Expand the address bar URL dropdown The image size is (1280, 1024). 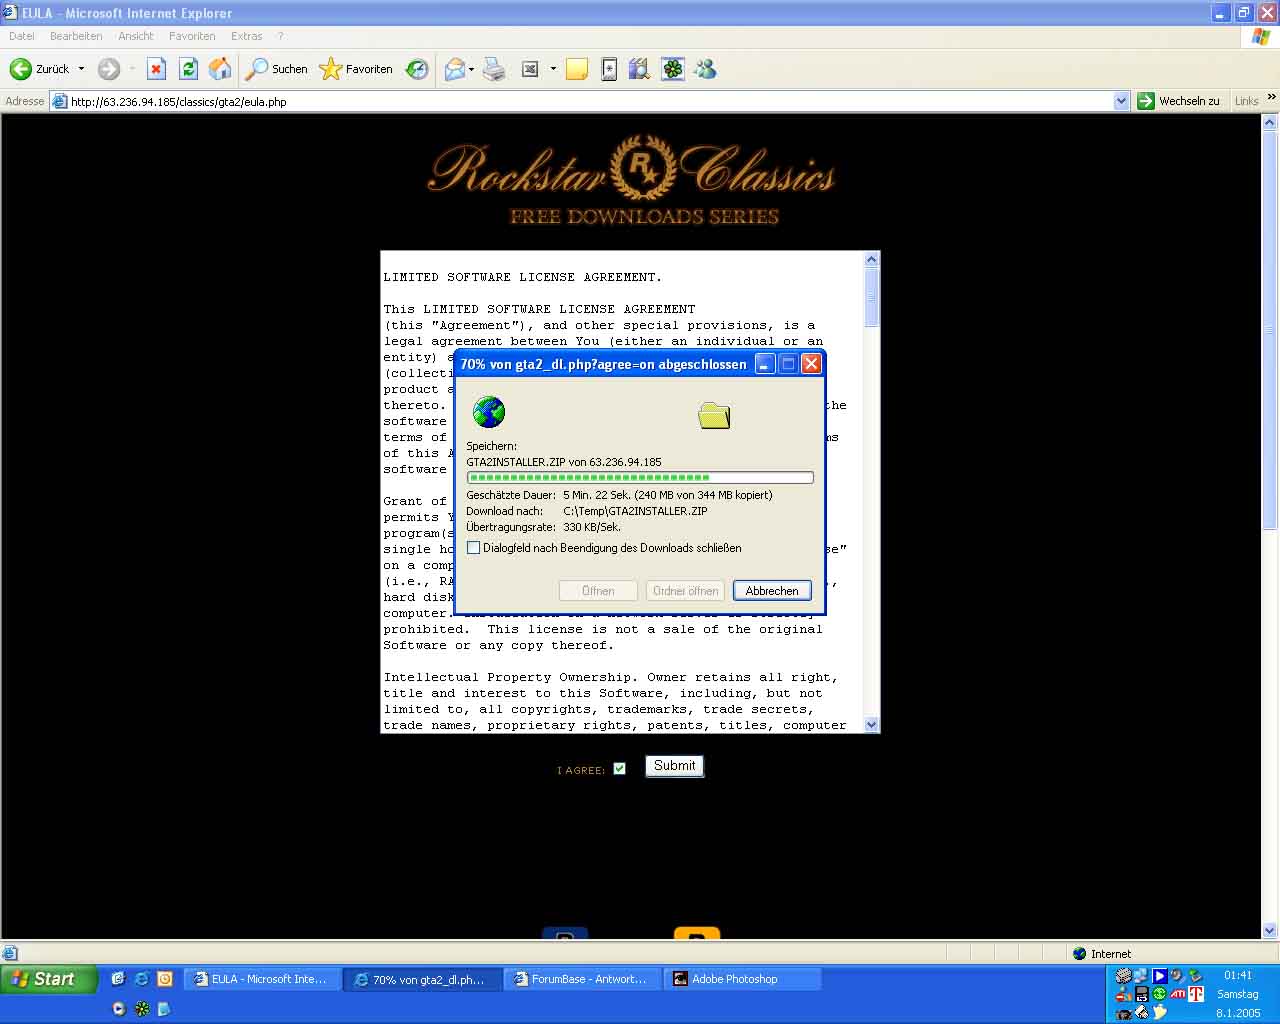click(1121, 101)
